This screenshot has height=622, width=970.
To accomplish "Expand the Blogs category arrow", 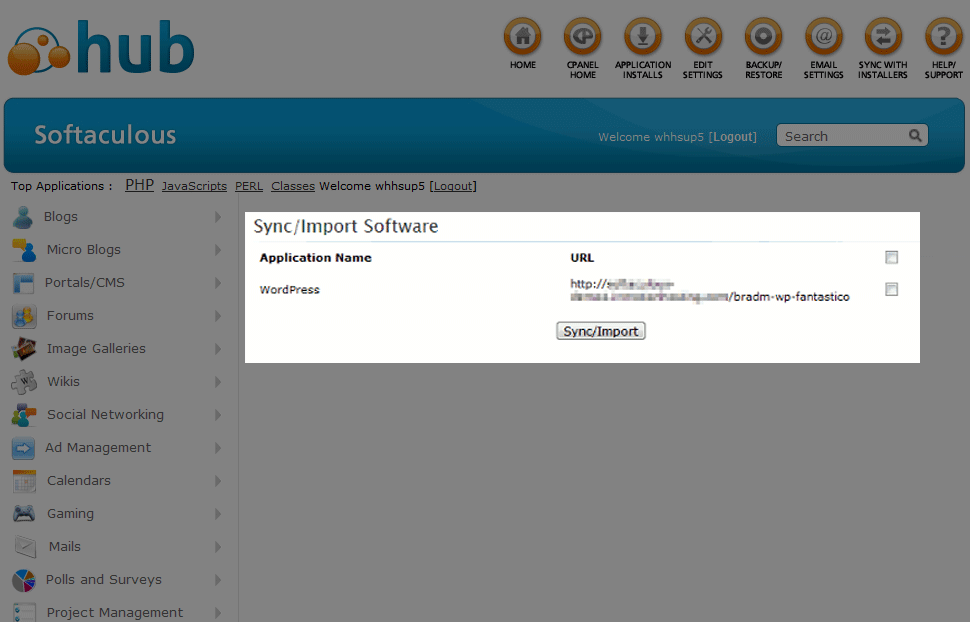I will pos(217,217).
